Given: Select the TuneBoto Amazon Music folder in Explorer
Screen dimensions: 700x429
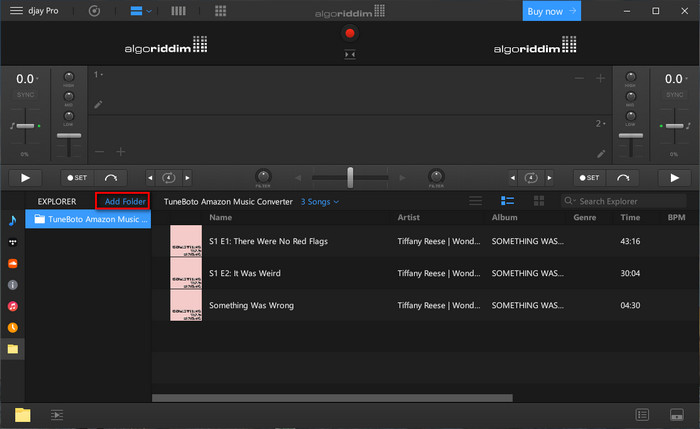Looking at the screenshot, I should click(88, 219).
